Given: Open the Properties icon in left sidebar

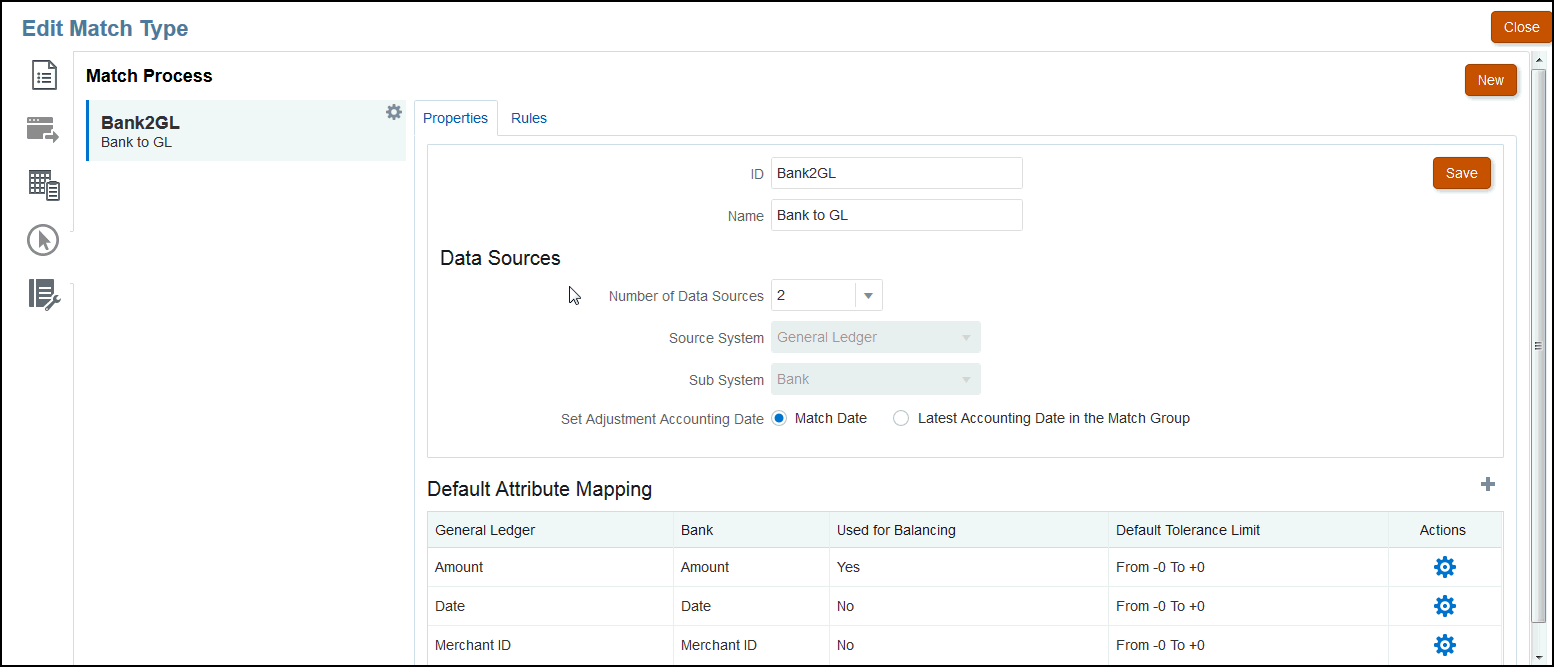Looking at the screenshot, I should pos(44,75).
